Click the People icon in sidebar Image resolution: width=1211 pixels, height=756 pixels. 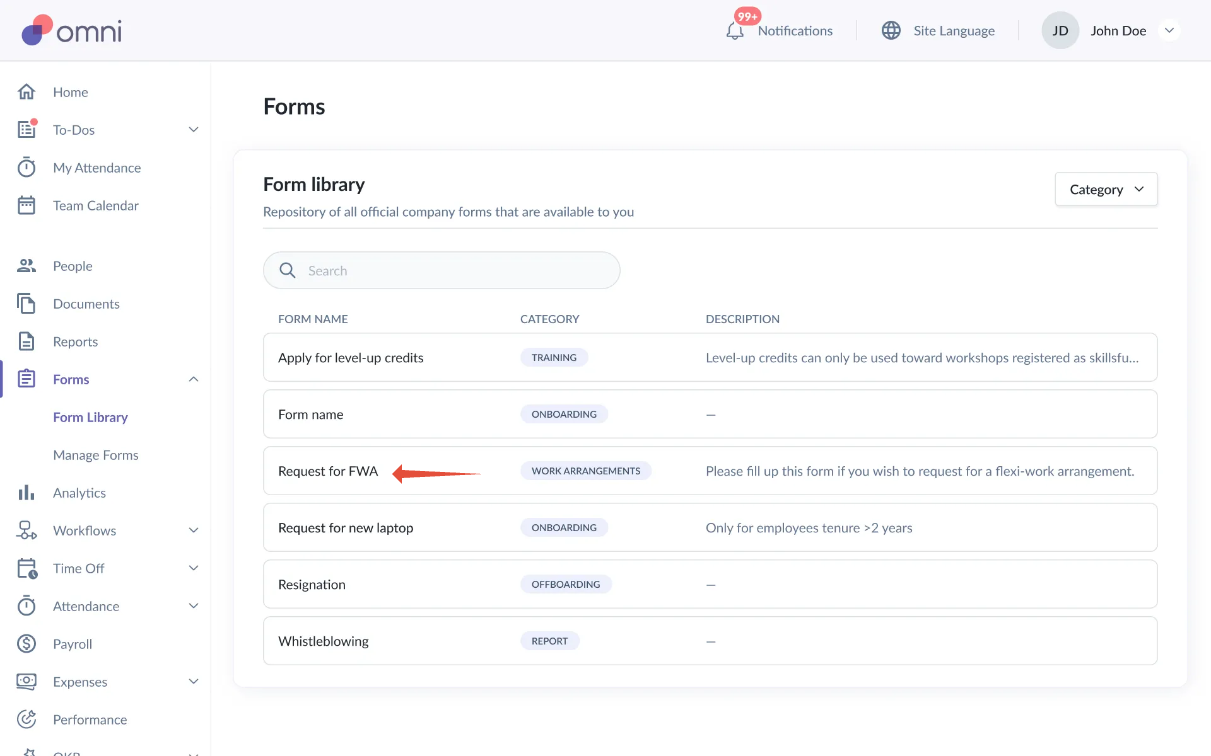coord(27,266)
